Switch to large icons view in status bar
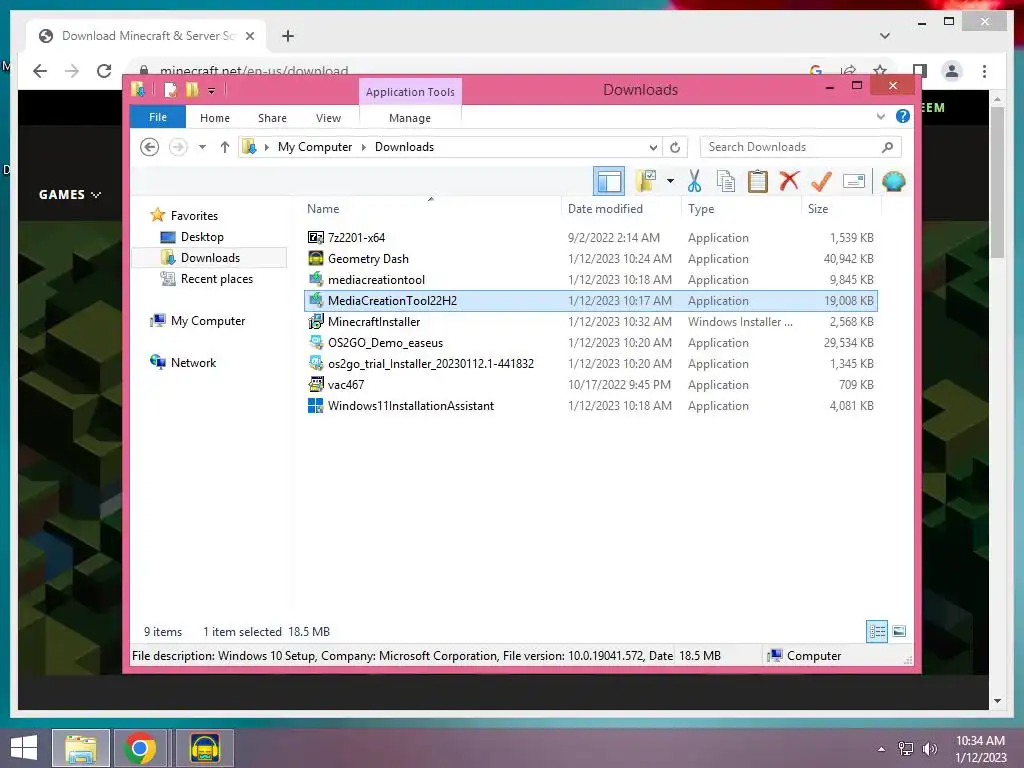This screenshot has height=768, width=1024. pos(899,631)
